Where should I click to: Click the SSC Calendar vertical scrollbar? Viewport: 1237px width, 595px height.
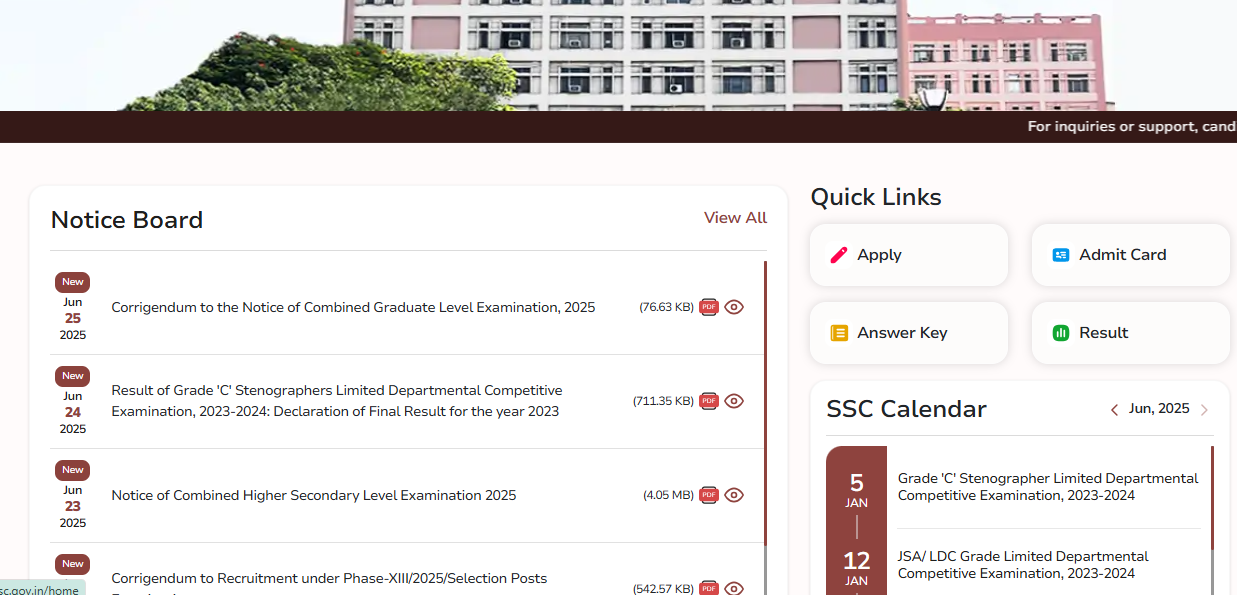(1212, 498)
